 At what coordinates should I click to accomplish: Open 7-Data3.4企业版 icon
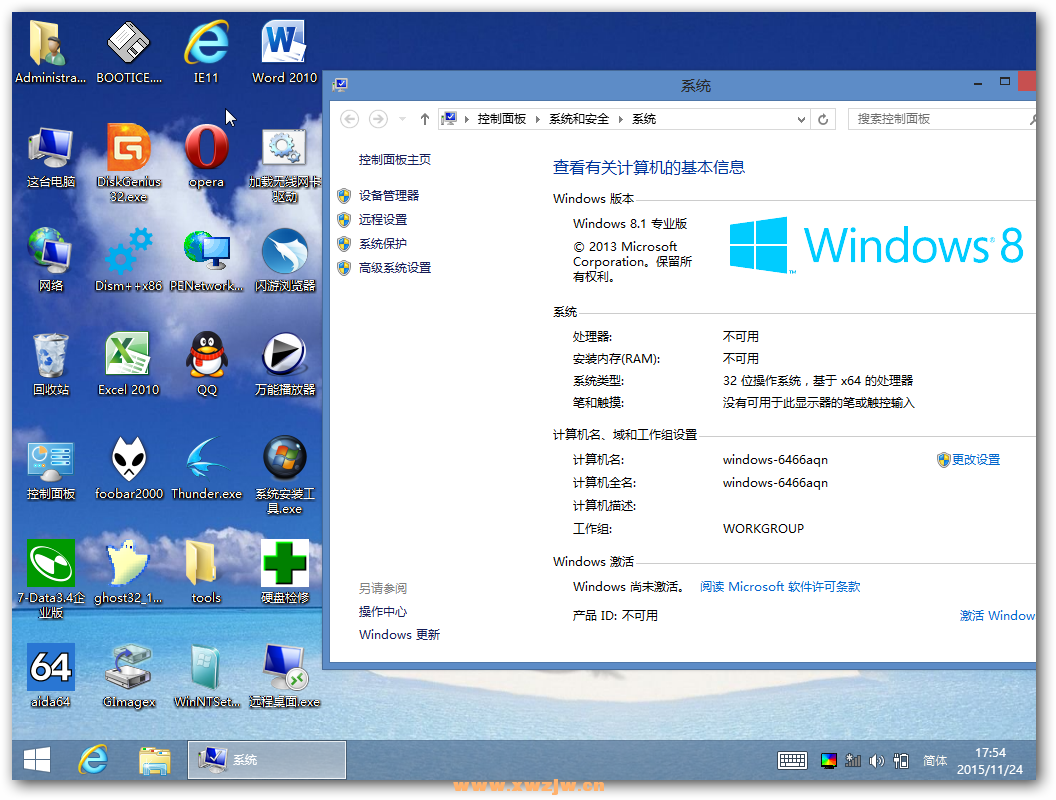click(51, 579)
